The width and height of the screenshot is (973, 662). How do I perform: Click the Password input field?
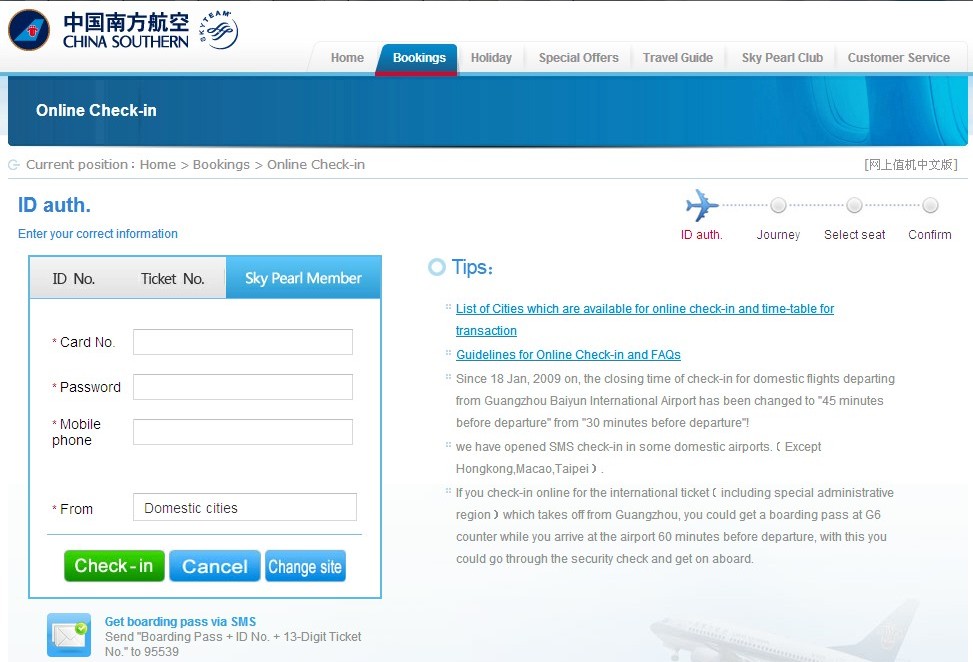pos(243,387)
